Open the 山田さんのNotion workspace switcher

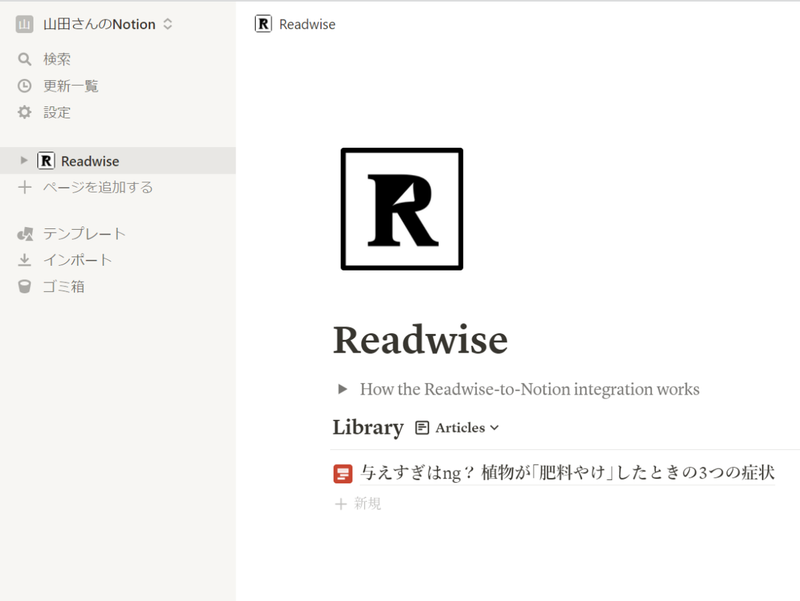coord(94,24)
